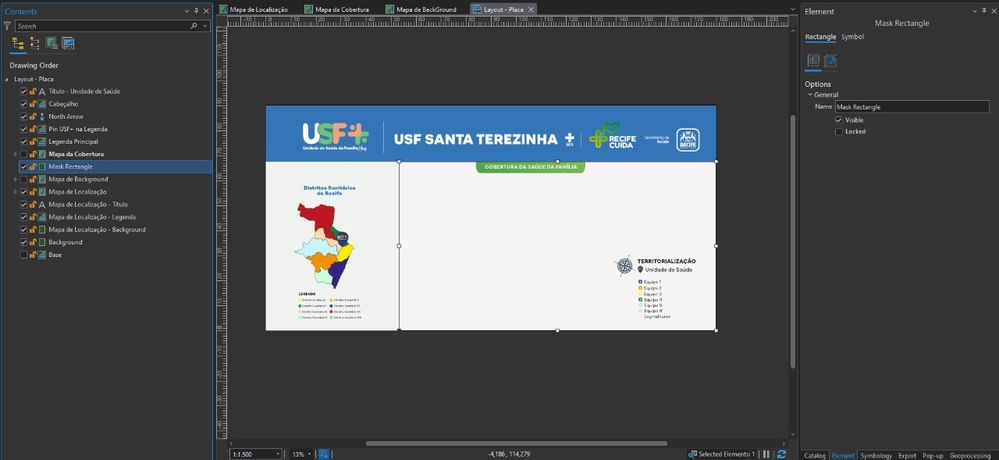Enable the Mapa de Background checkbox
999x460 pixels.
pyautogui.click(x=24, y=180)
